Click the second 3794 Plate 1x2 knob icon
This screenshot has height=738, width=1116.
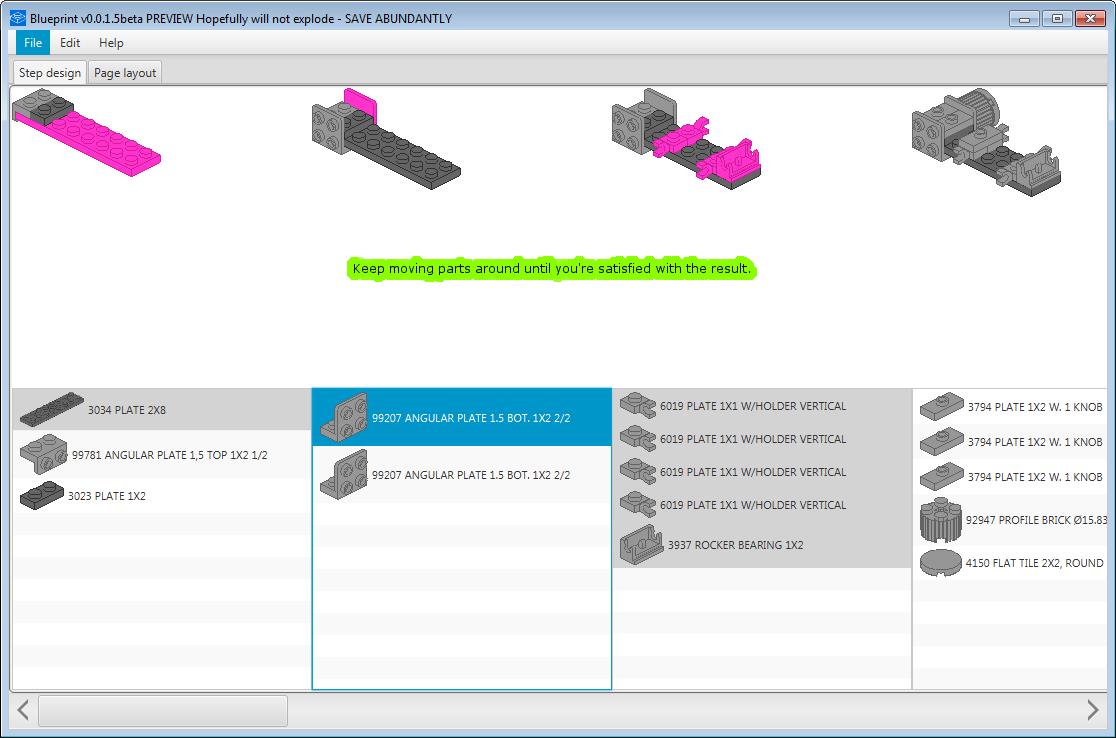(942, 441)
